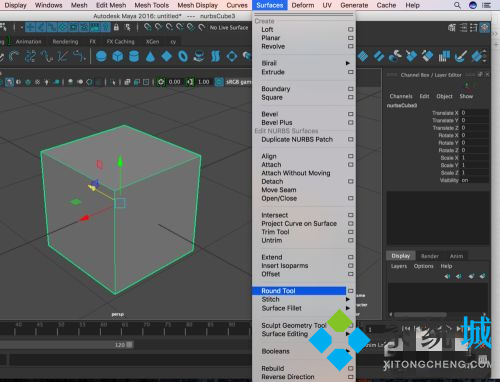This screenshot has width=500, height=382.
Task: Choose Round Tool from the Surfaces menu
Action: pos(278,291)
